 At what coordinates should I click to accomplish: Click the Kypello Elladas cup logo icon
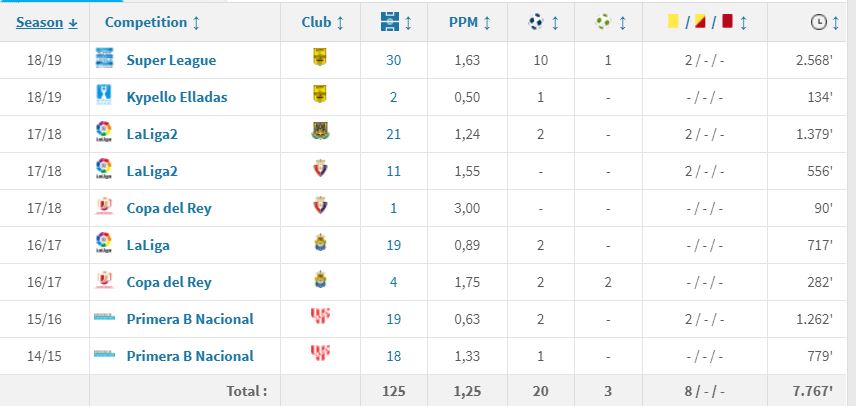tap(103, 96)
